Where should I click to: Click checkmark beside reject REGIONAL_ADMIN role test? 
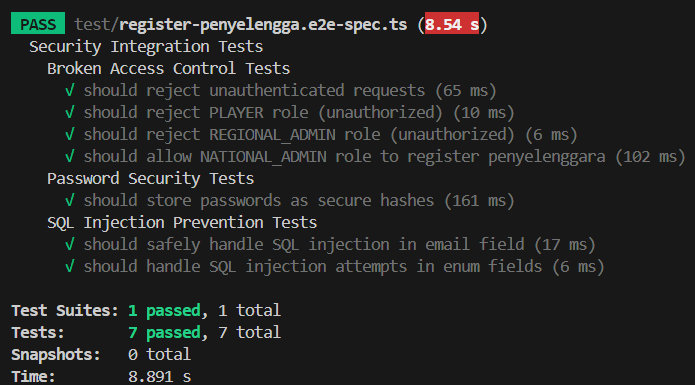point(70,135)
